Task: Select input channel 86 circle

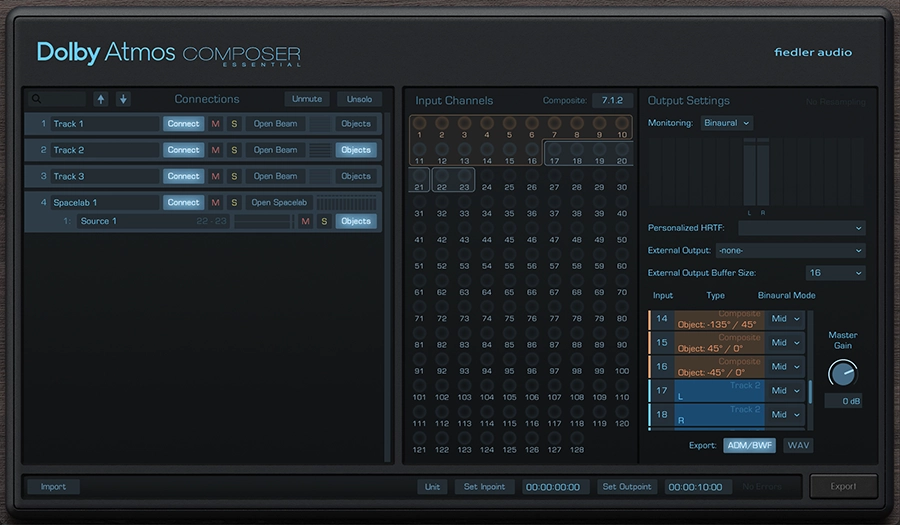Action: point(532,333)
